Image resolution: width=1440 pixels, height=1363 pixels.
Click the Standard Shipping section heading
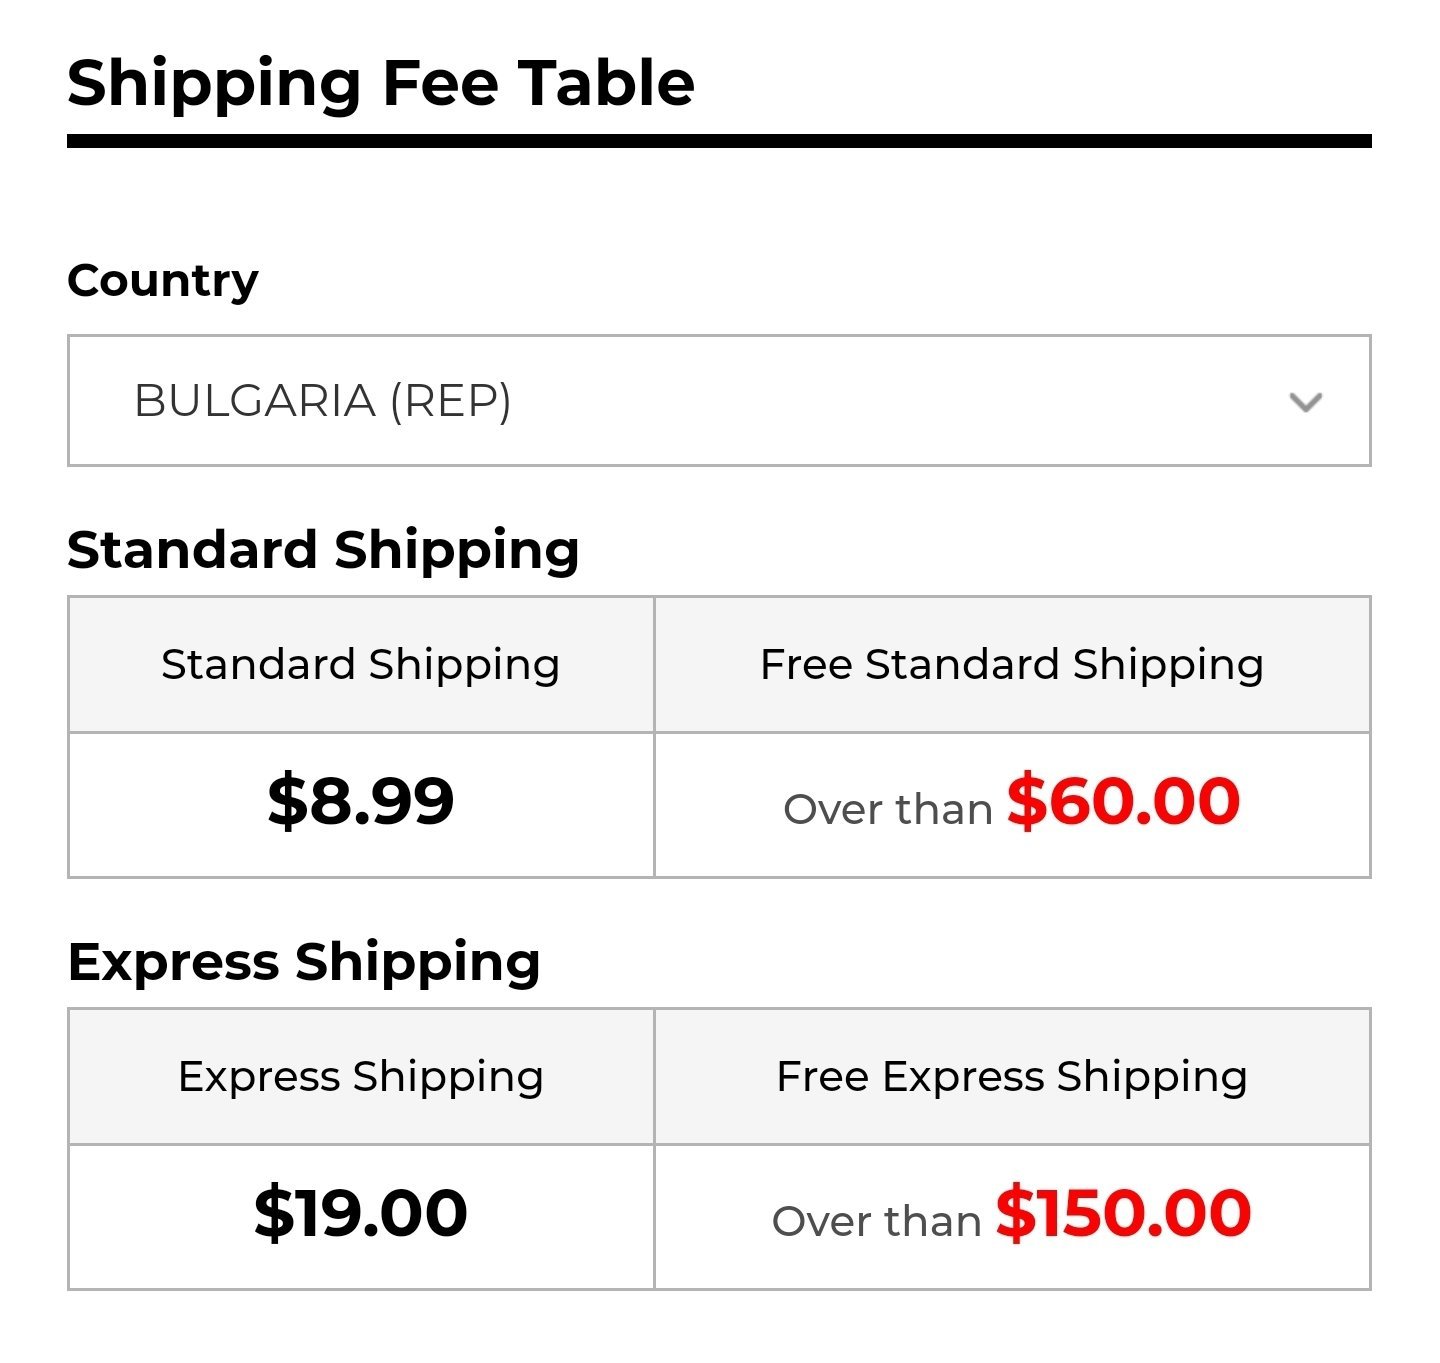point(323,550)
